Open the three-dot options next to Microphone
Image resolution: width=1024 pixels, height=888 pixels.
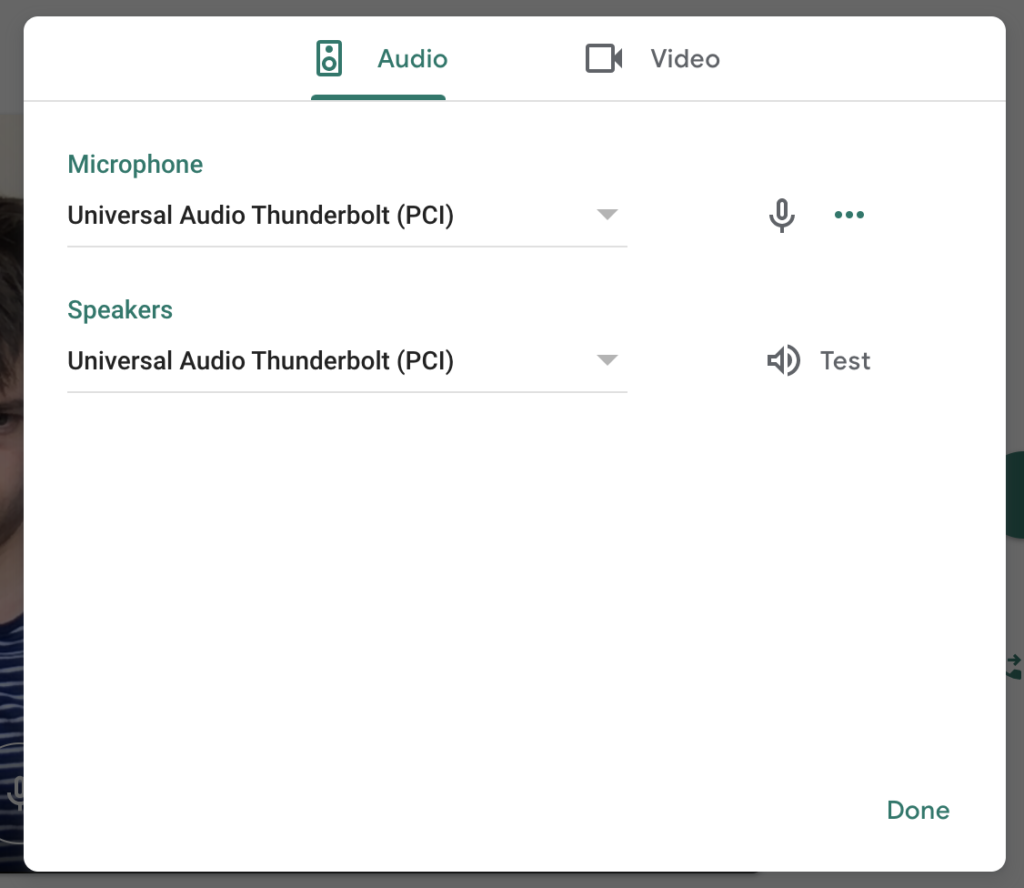click(x=849, y=215)
